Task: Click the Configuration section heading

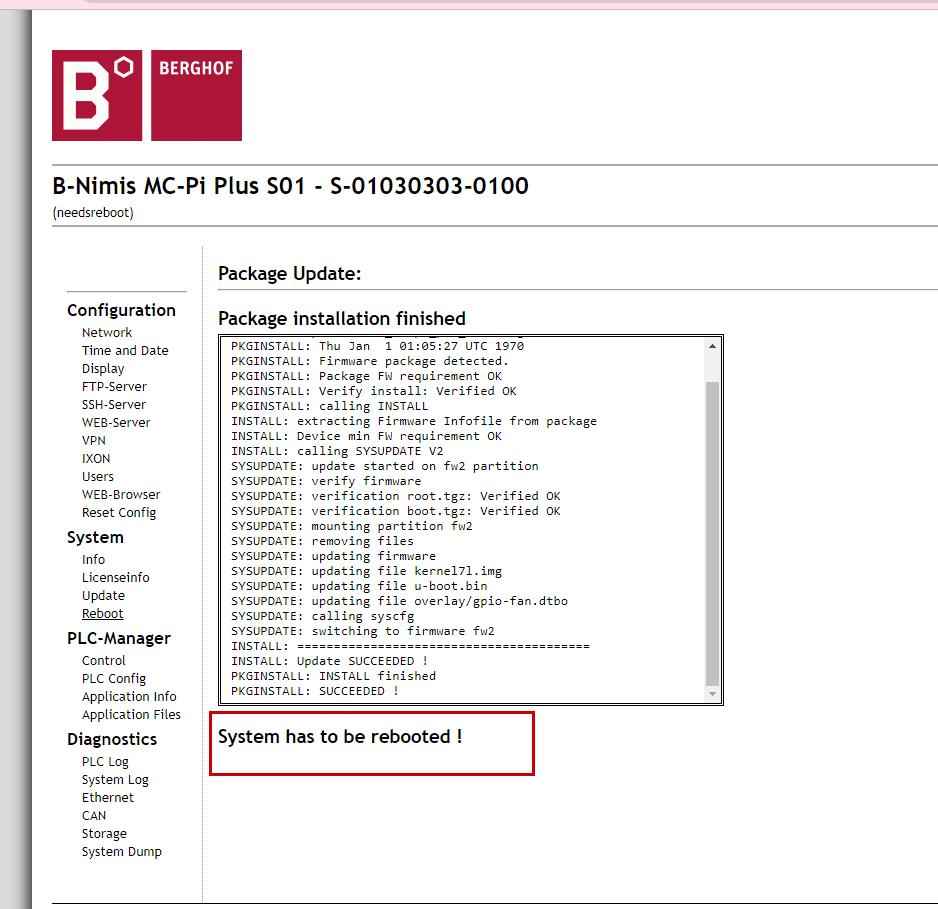Action: [x=121, y=310]
